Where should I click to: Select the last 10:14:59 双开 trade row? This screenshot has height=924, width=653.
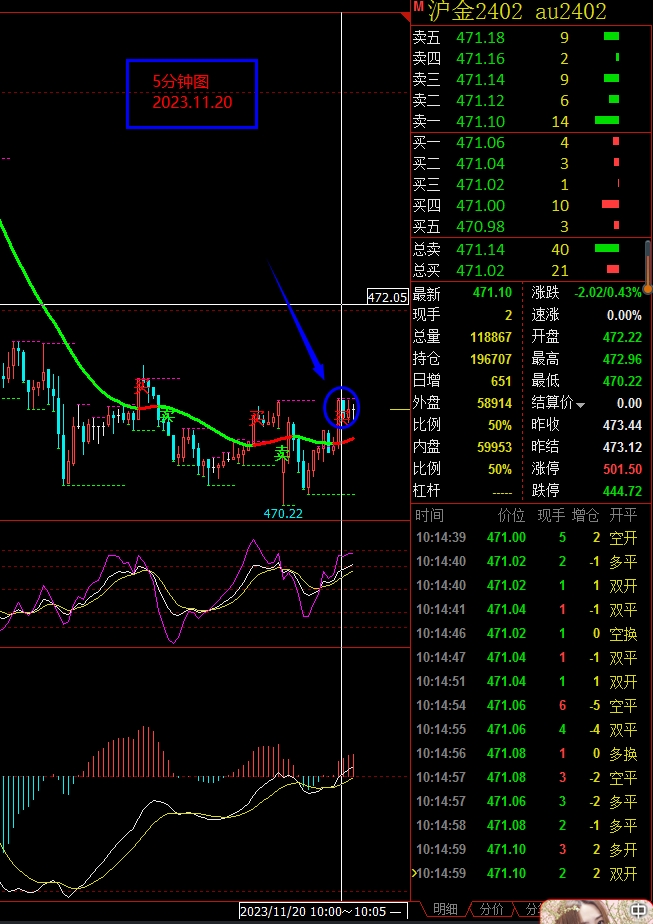tap(527, 873)
